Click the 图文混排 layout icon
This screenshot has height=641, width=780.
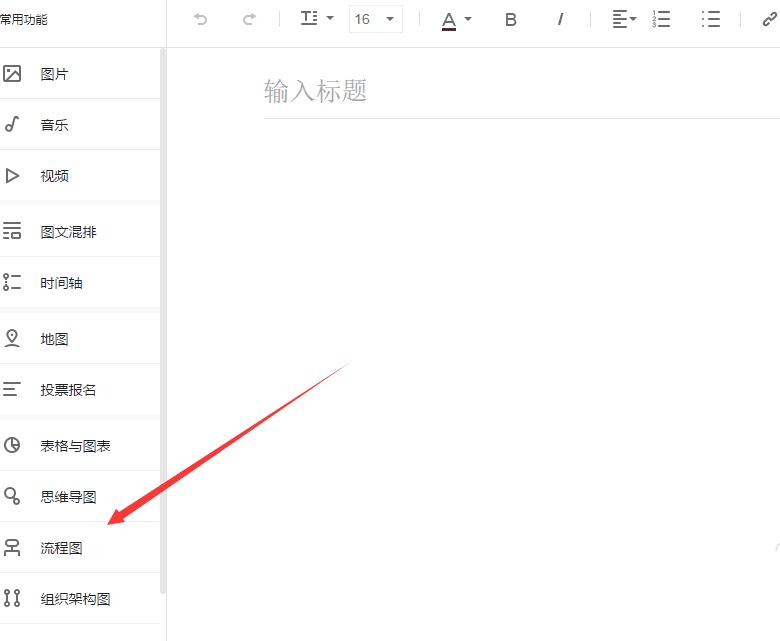[12, 231]
